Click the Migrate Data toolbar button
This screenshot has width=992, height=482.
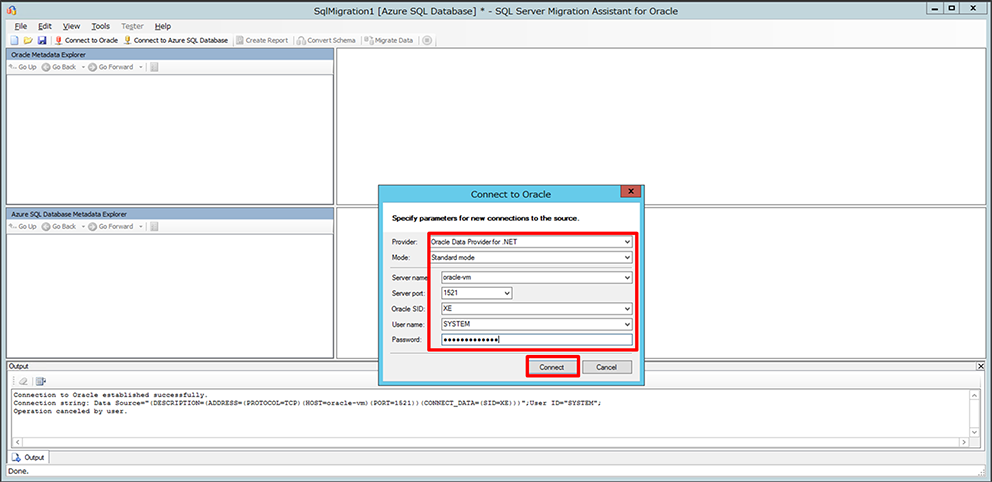(x=389, y=40)
